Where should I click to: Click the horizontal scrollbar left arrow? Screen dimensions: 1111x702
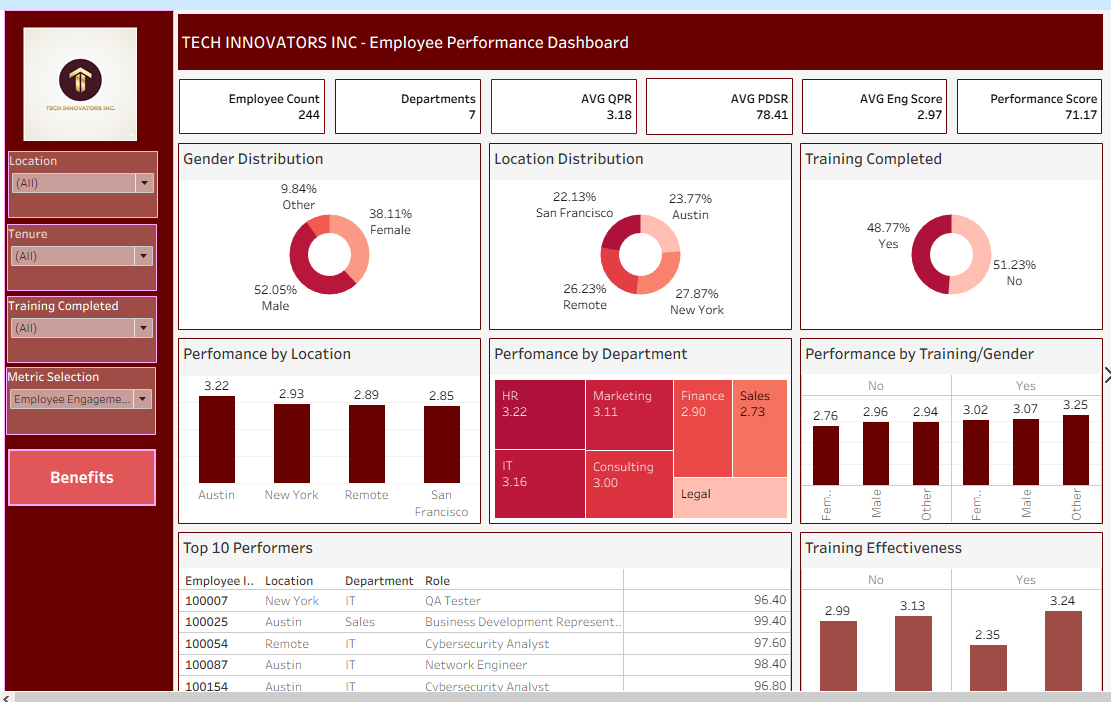tap(6, 698)
